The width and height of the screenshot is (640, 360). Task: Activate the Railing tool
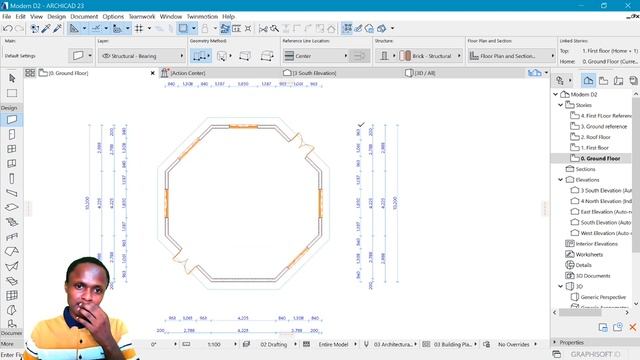tap(12, 237)
